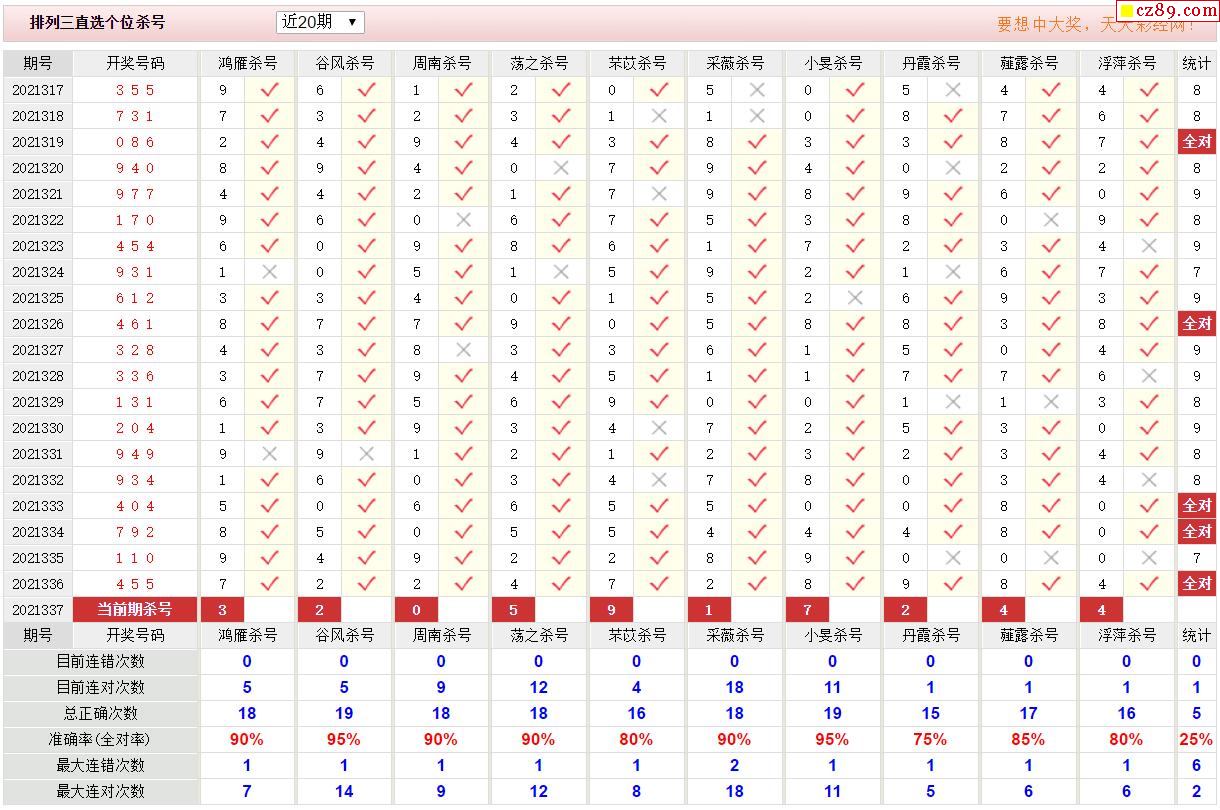Click the X mark for 丹霞杀号 in row 2021329

pyautogui.click(x=953, y=402)
